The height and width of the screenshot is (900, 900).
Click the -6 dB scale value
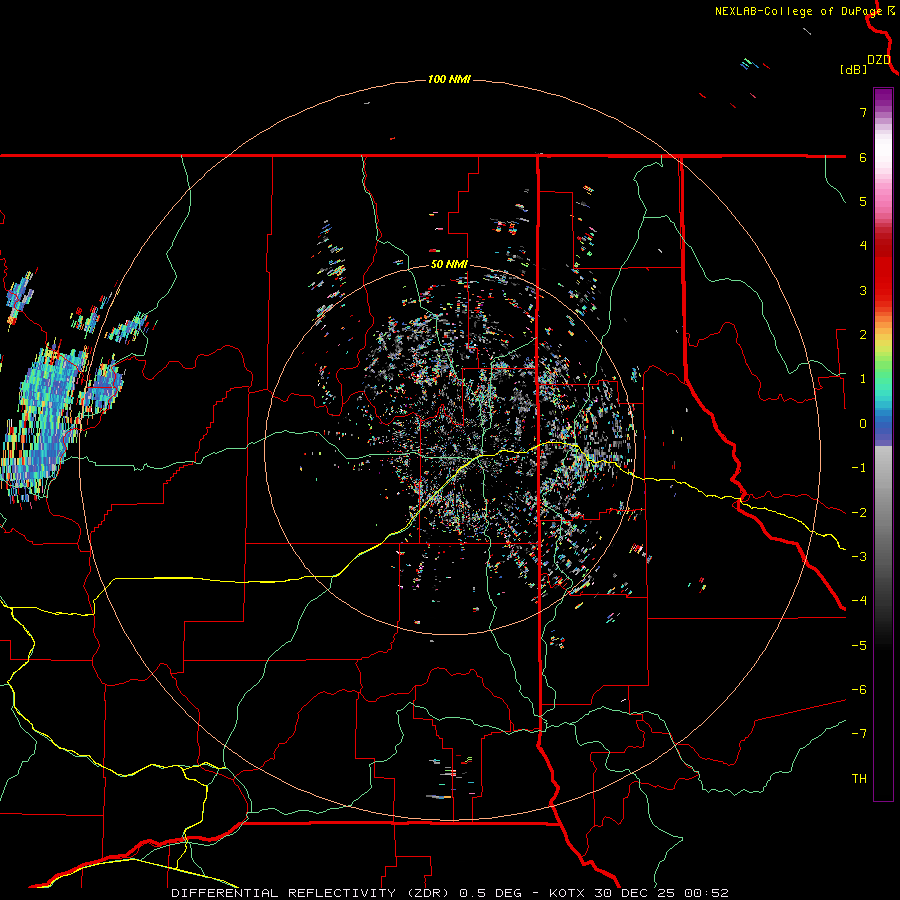coord(859,690)
